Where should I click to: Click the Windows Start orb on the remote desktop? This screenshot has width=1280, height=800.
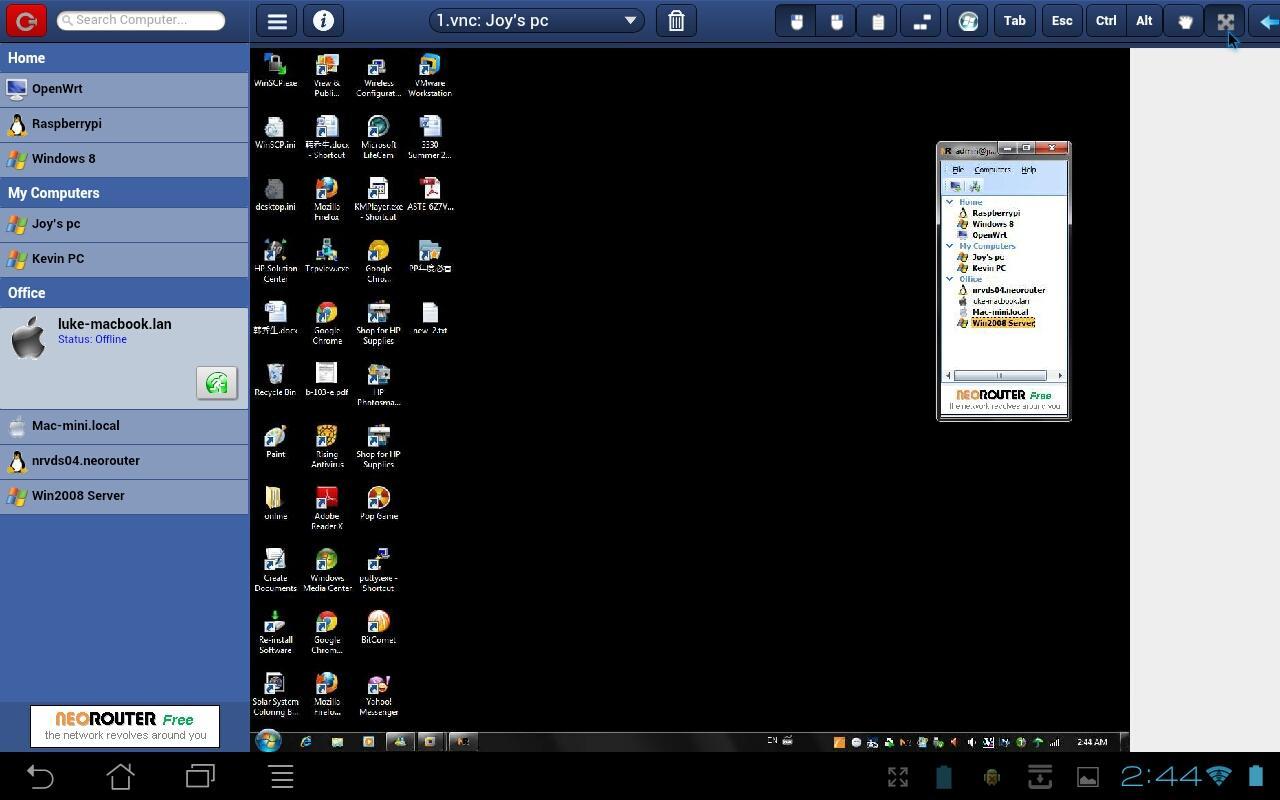[266, 741]
